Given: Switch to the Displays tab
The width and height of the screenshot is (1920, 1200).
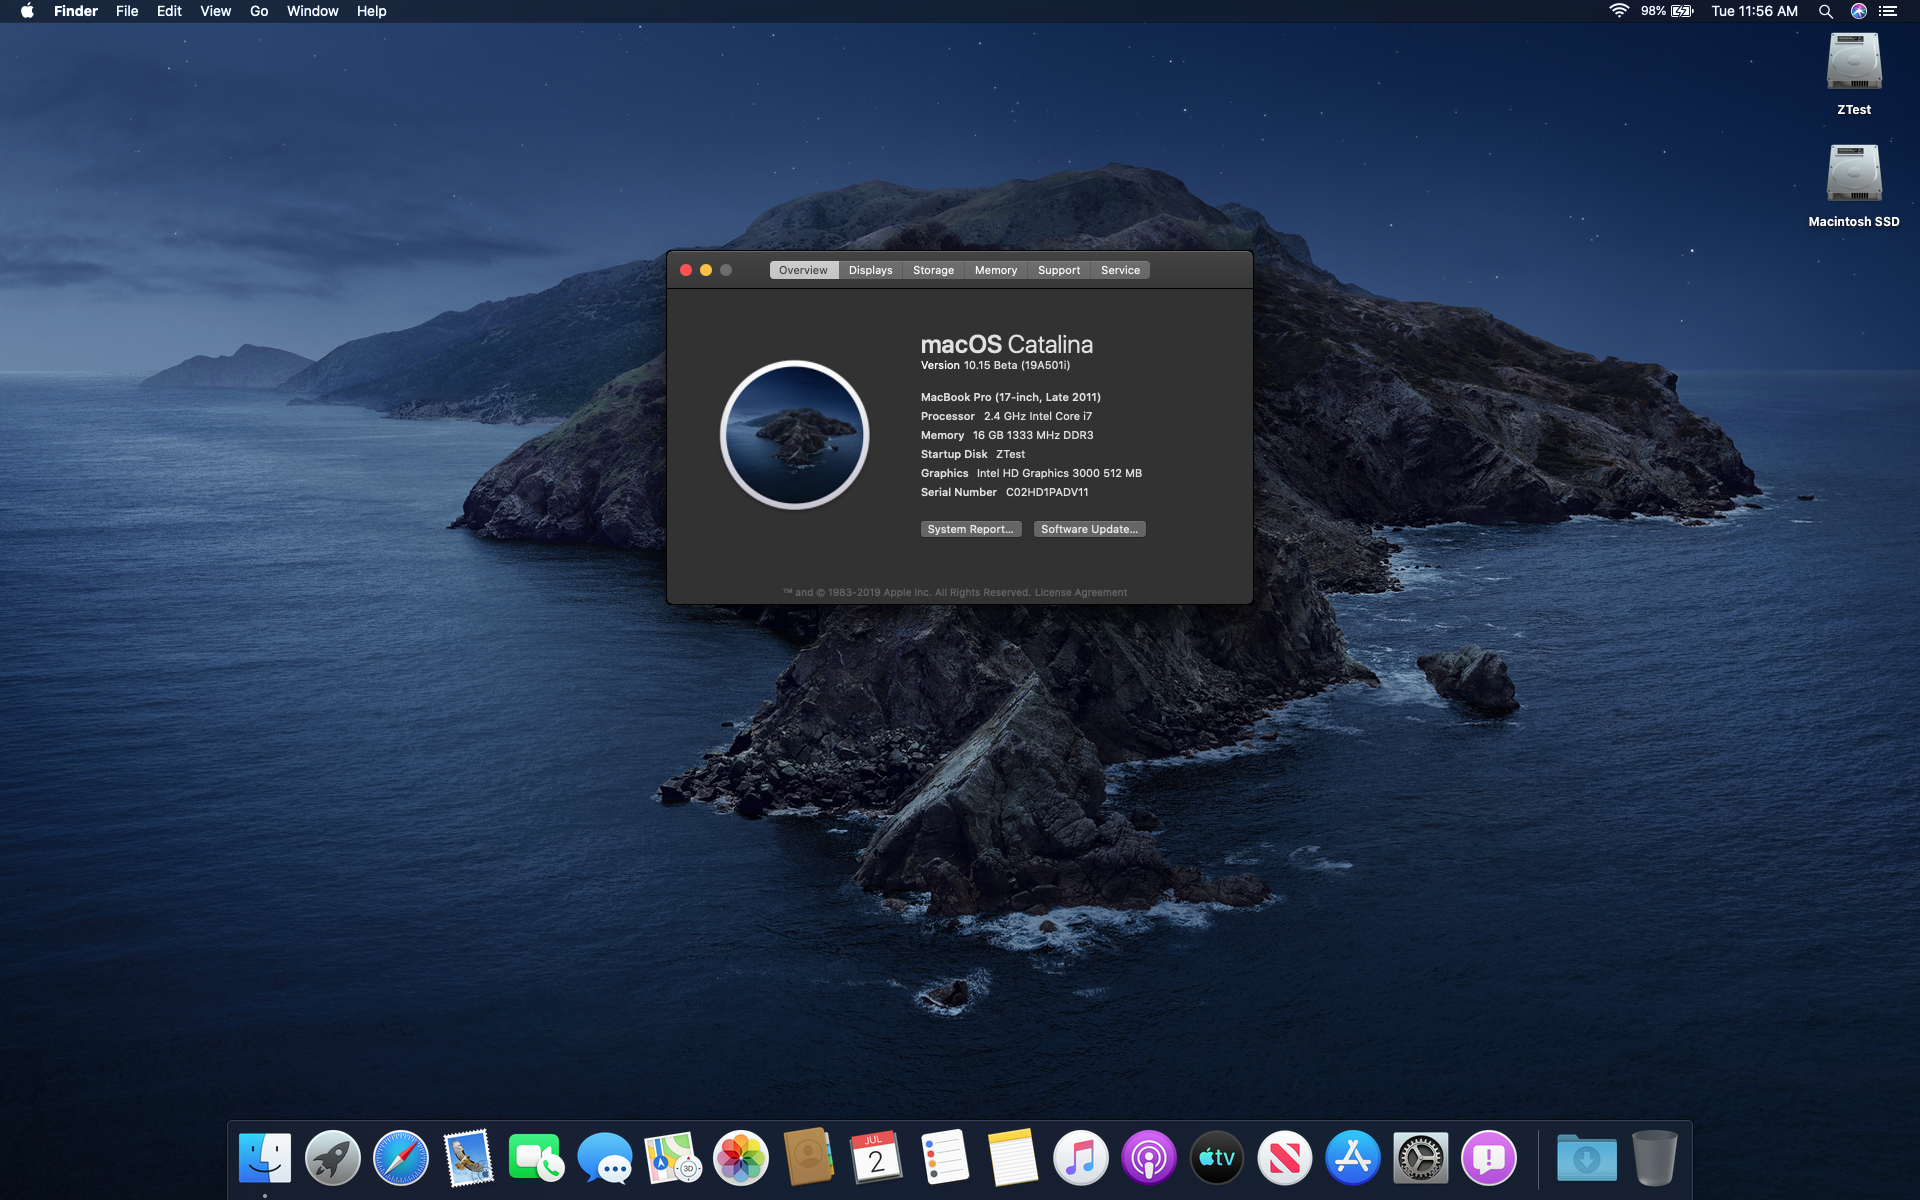Looking at the screenshot, I should [x=870, y=270].
